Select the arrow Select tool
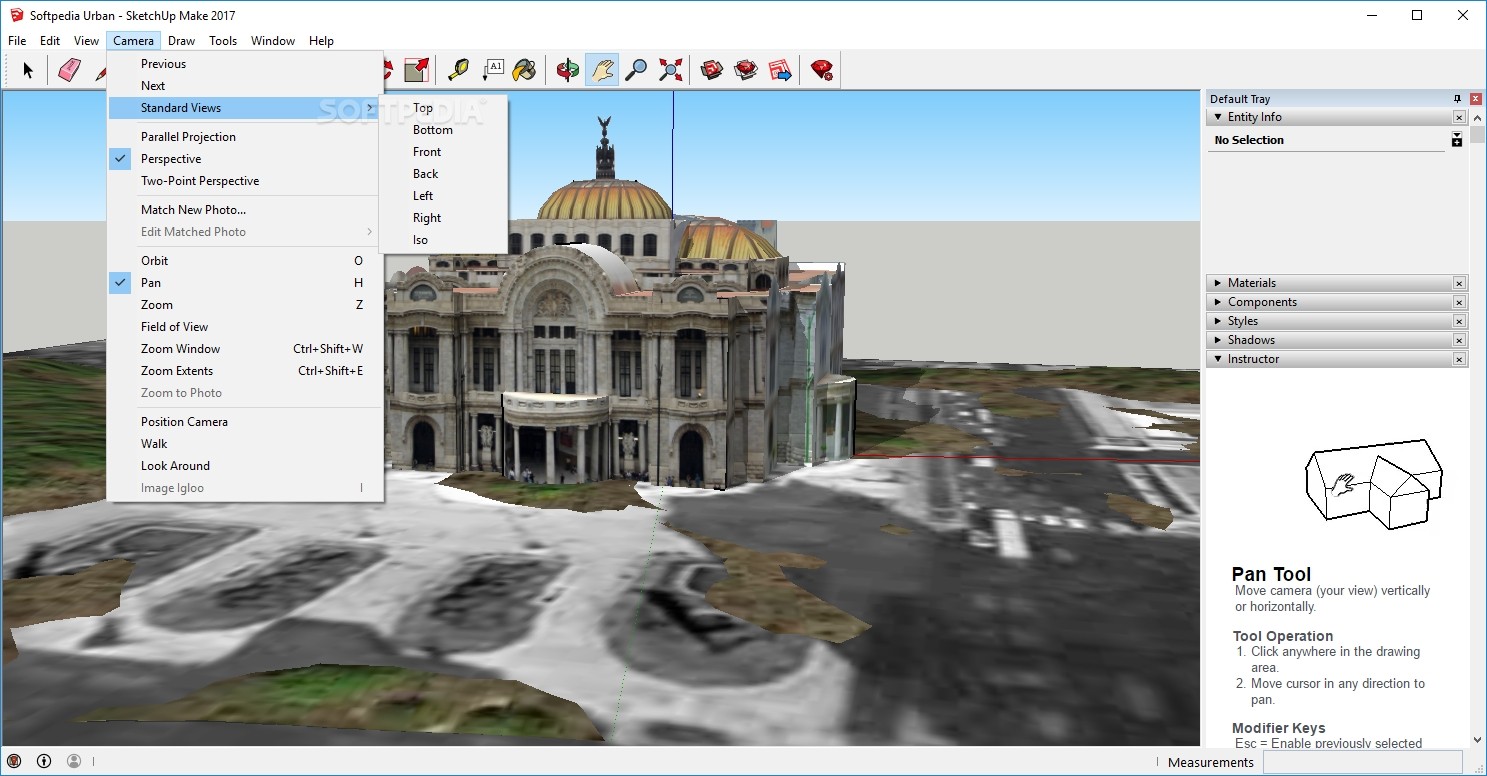Viewport: 1487px width, 776px height. tap(28, 70)
